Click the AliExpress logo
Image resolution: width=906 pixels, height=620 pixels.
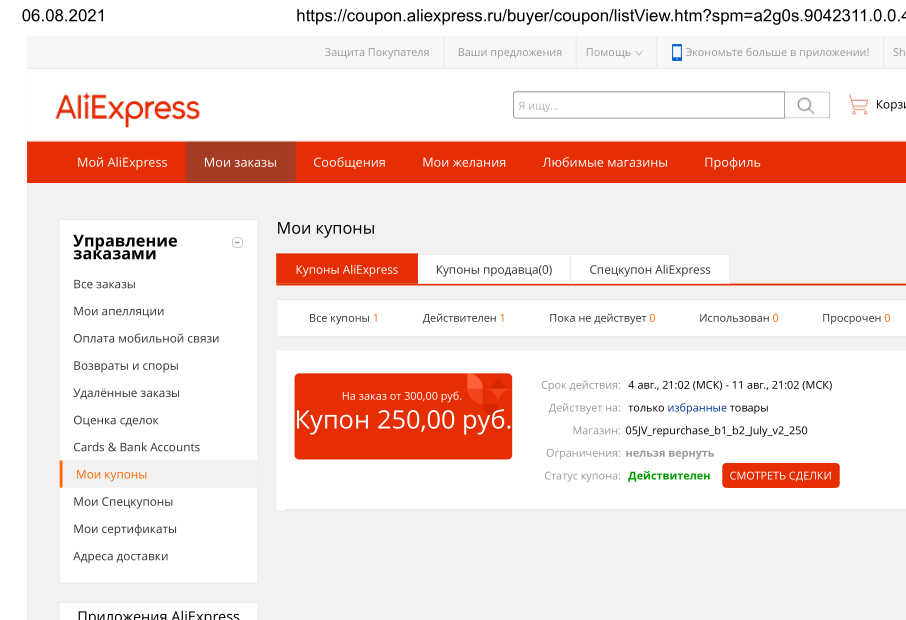pos(127,109)
